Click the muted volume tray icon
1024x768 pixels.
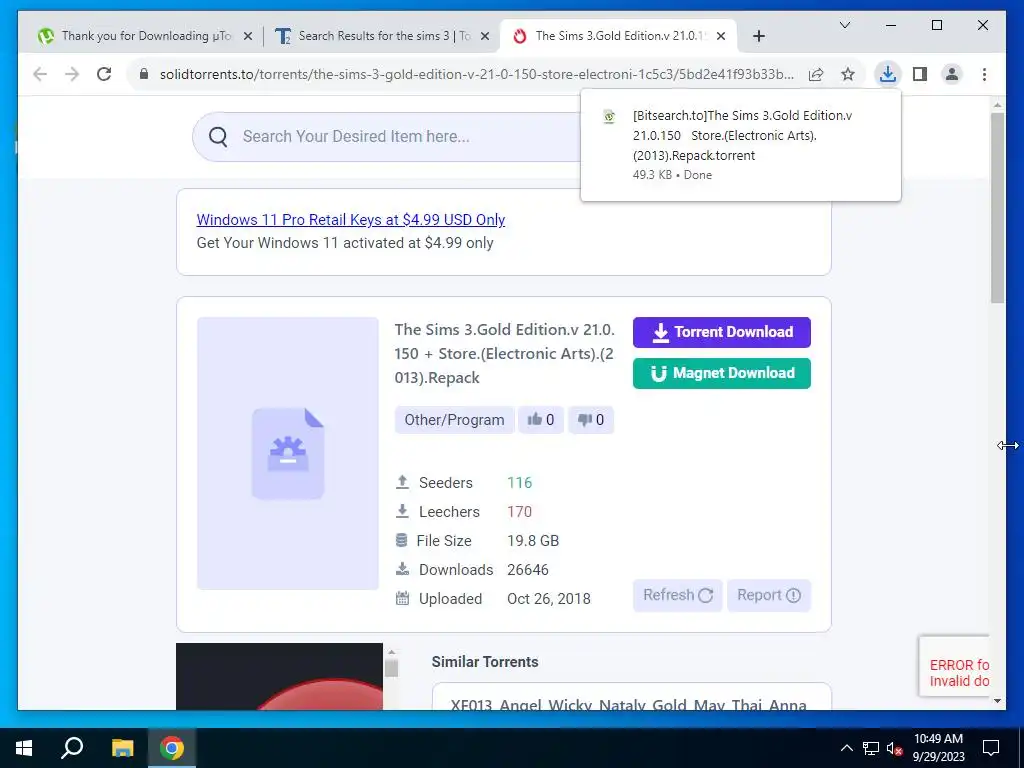point(895,748)
